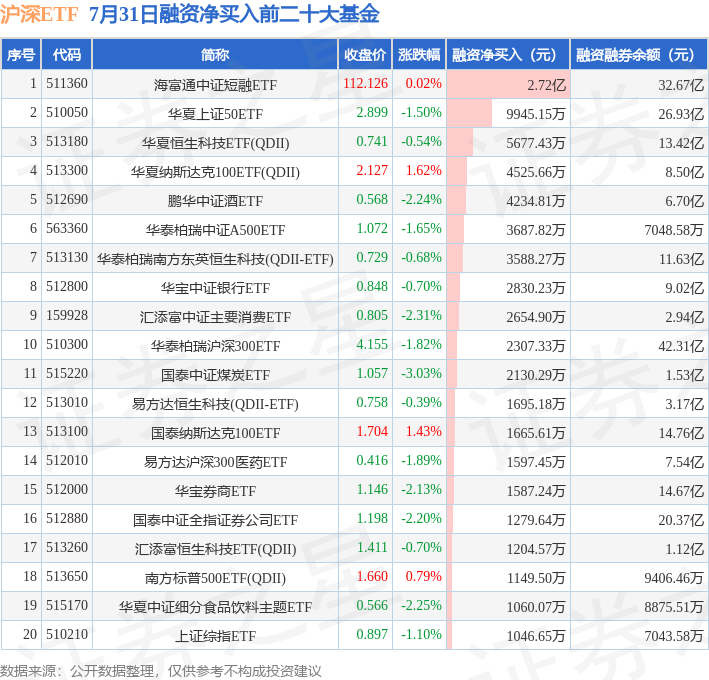
Task: Click the 融资净买入（元） column header
Action: [508, 55]
